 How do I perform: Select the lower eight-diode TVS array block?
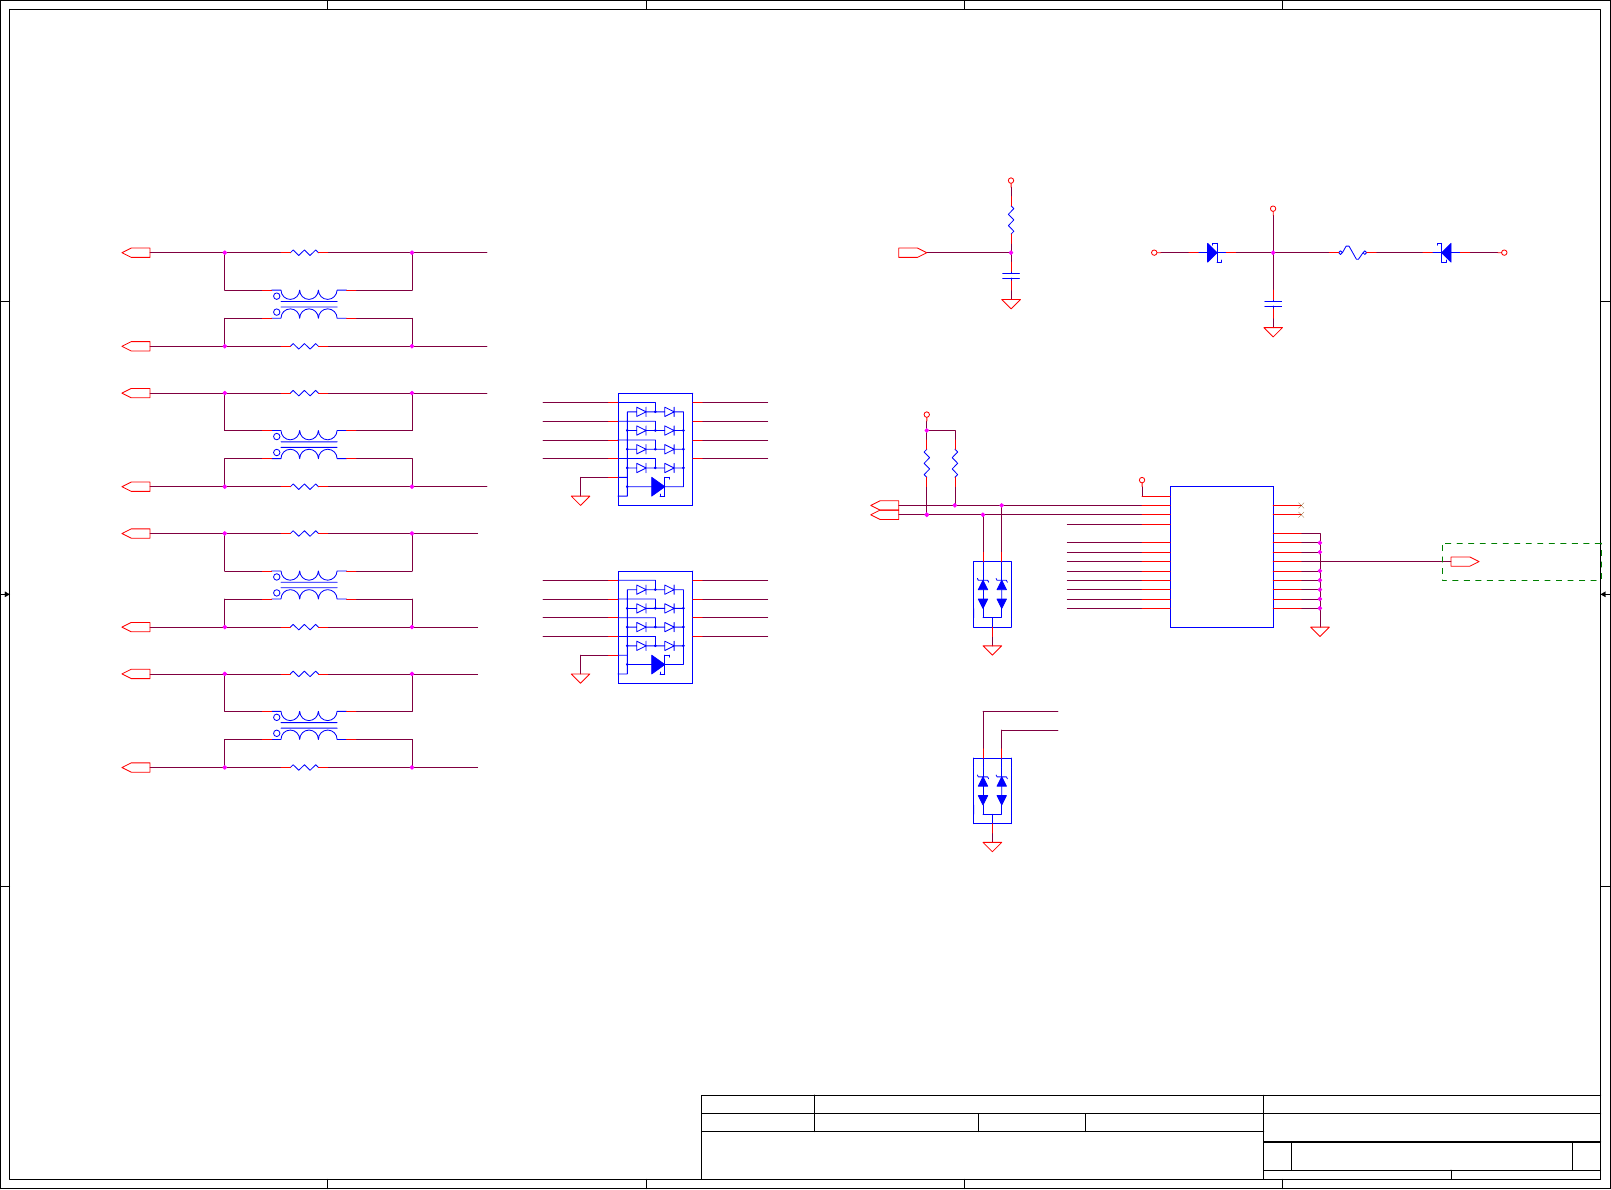click(x=655, y=627)
